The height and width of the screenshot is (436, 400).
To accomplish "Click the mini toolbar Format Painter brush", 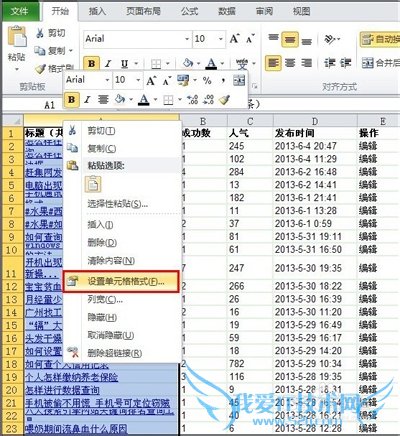I will [x=224, y=100].
